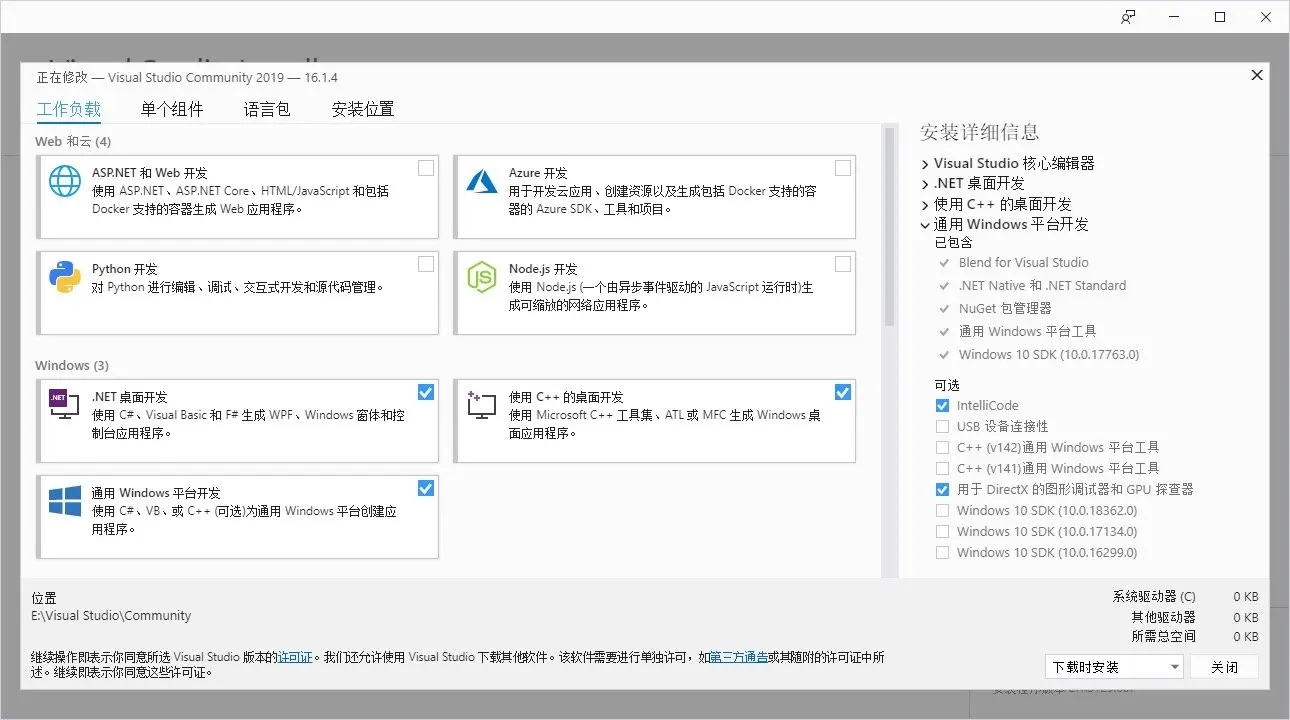This screenshot has height=720, width=1290.
Task: Click the Azure logo icon
Action: click(482, 181)
